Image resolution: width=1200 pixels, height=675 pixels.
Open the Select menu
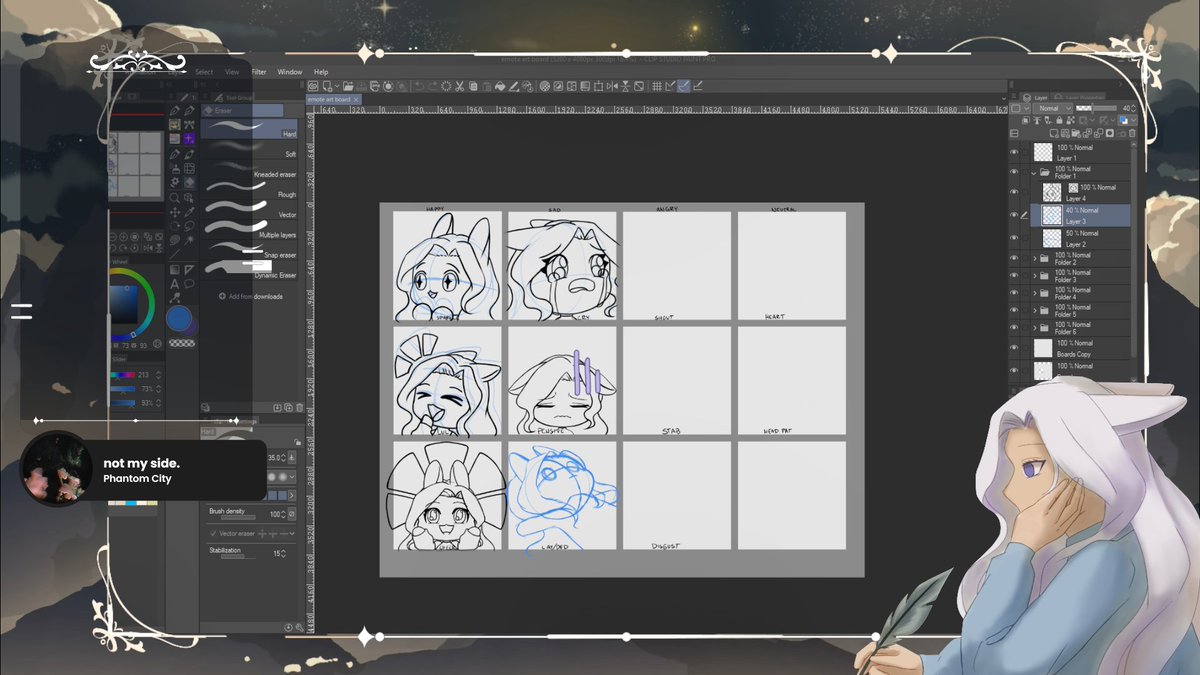click(204, 72)
